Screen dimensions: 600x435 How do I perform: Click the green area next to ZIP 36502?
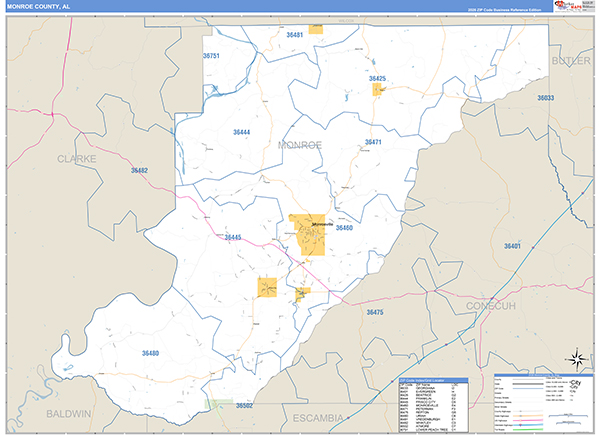(220, 404)
